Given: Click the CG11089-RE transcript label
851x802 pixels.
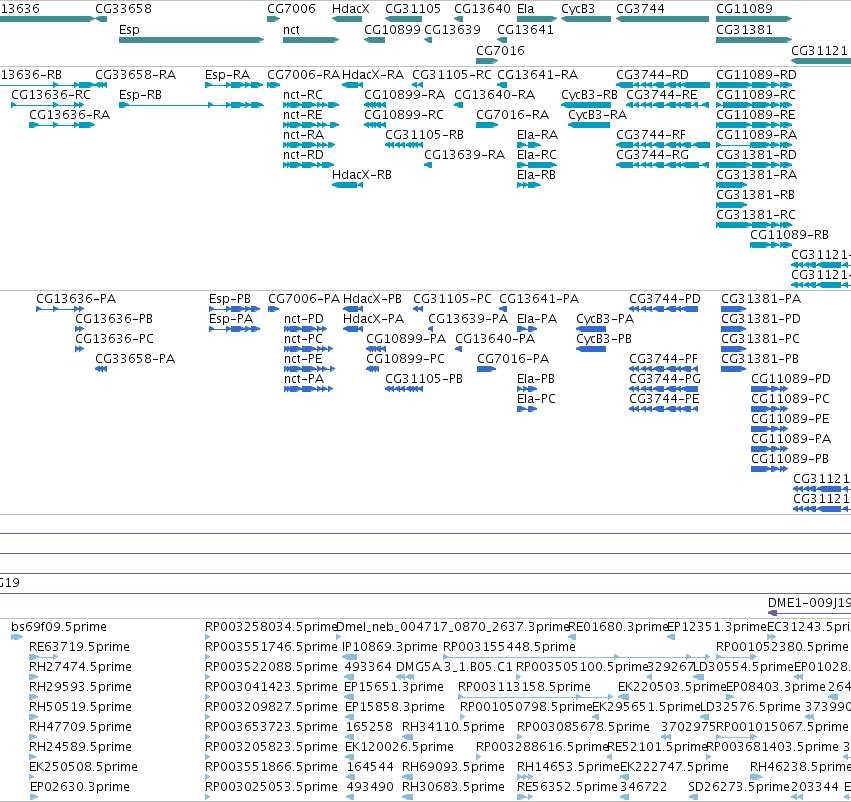Looking at the screenshot, I should click(755, 115).
